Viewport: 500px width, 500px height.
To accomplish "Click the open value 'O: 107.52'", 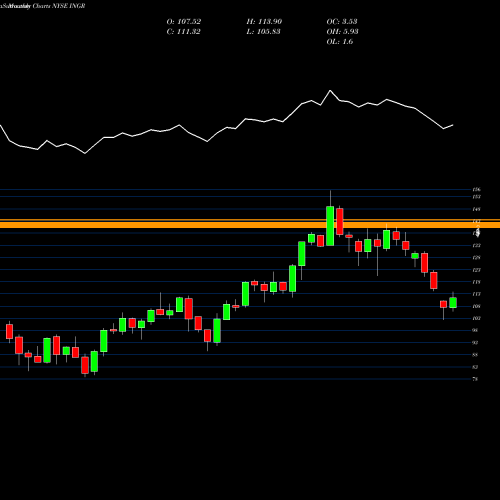I will coord(184,22).
